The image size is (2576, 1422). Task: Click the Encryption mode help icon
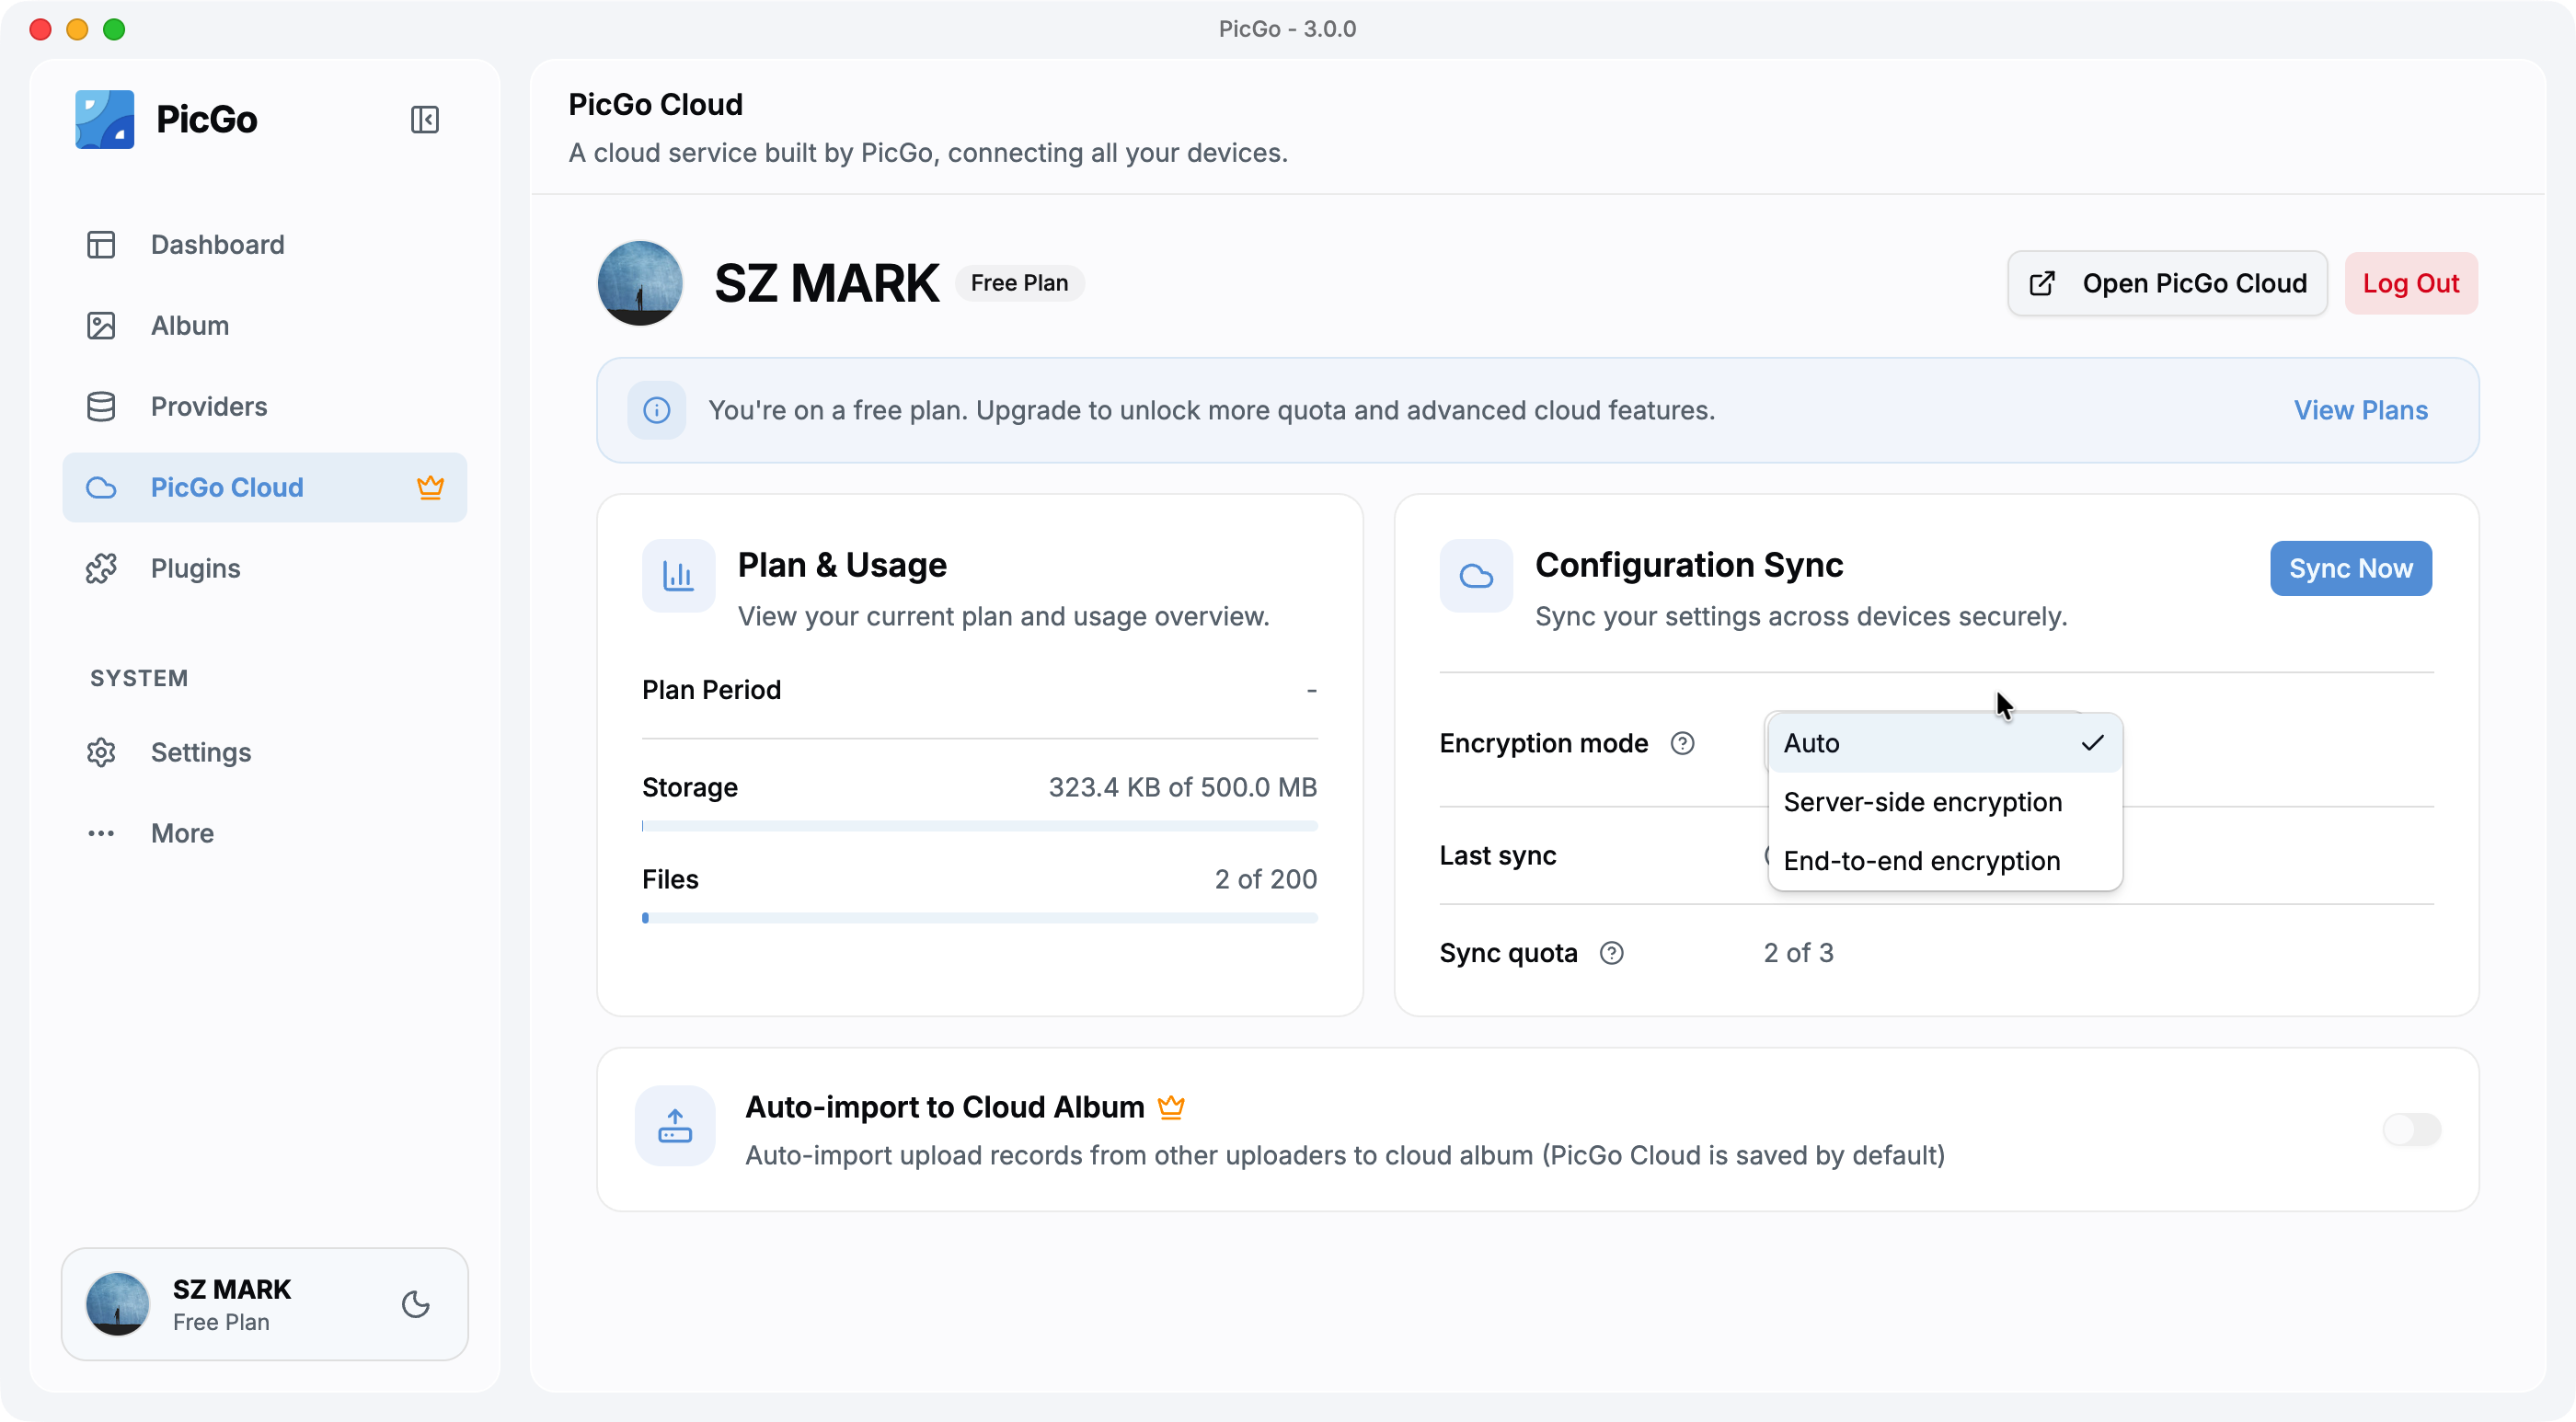tap(1683, 743)
